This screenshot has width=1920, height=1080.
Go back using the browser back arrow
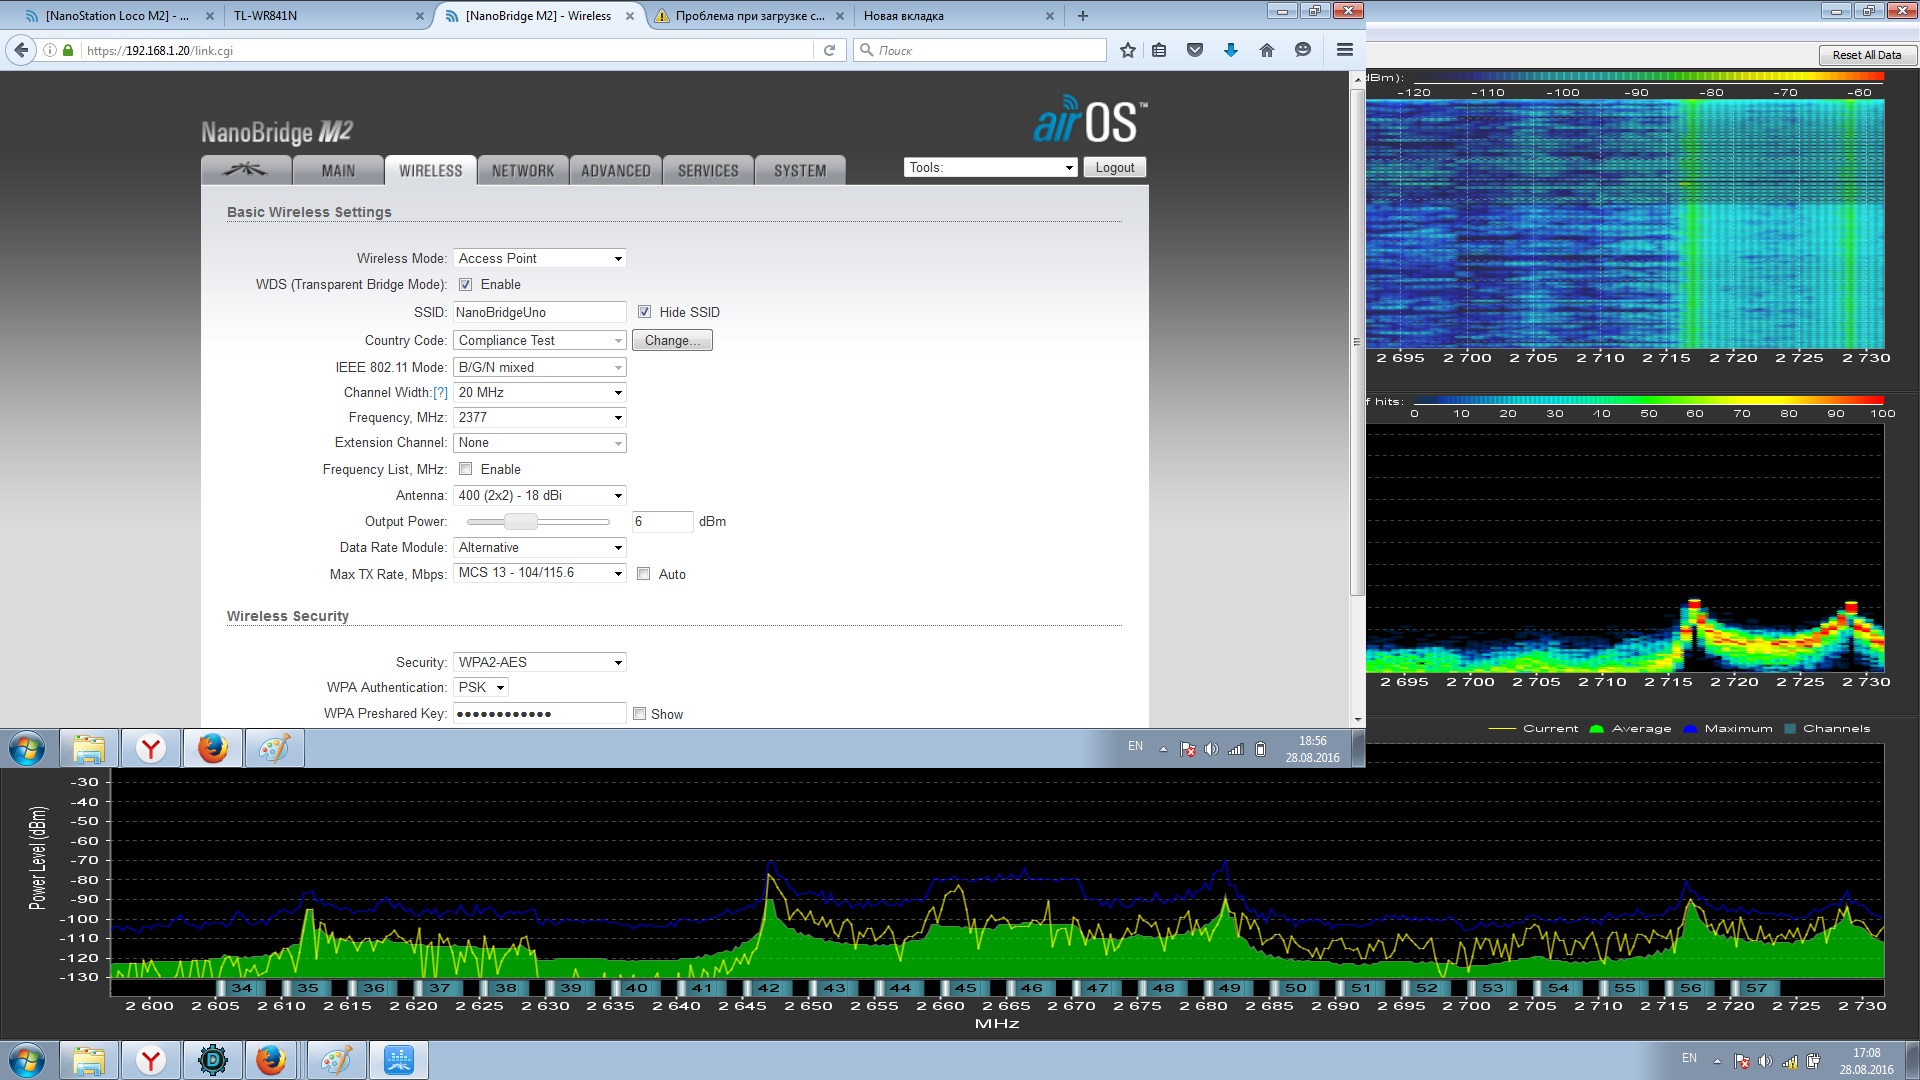point(21,50)
